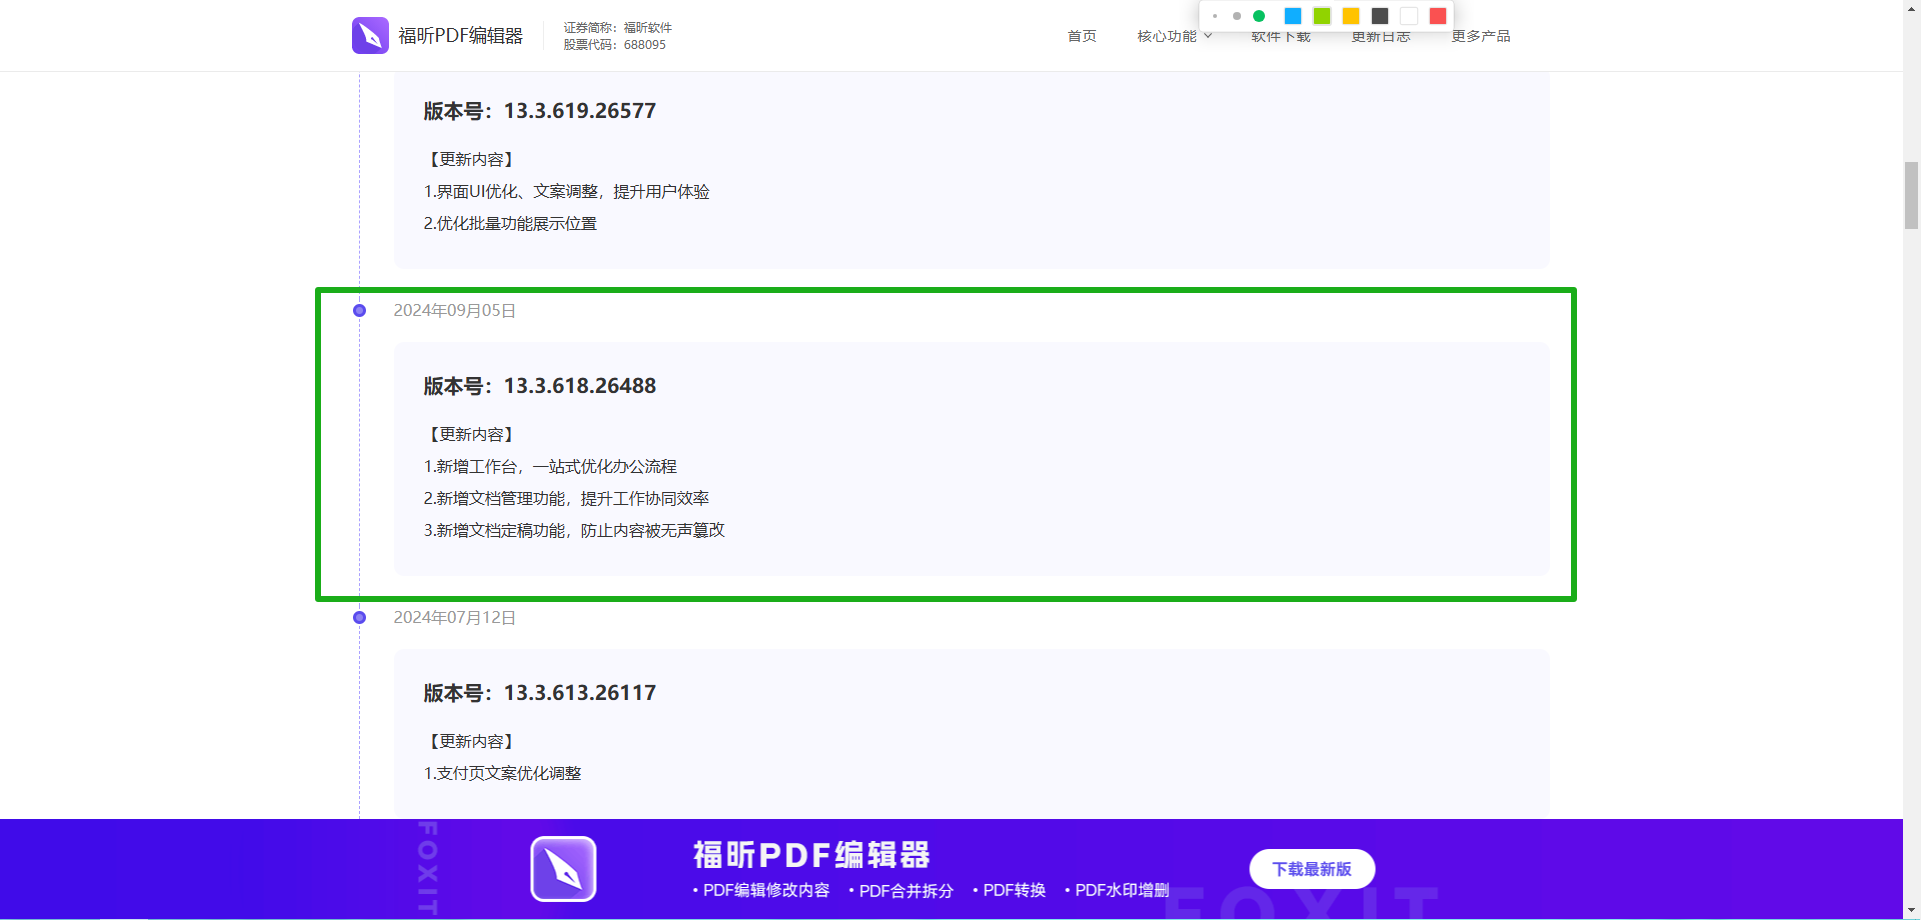1921x920 pixels.
Task: Click the Foxit PDF editor logo icon in header
Action: click(370, 36)
